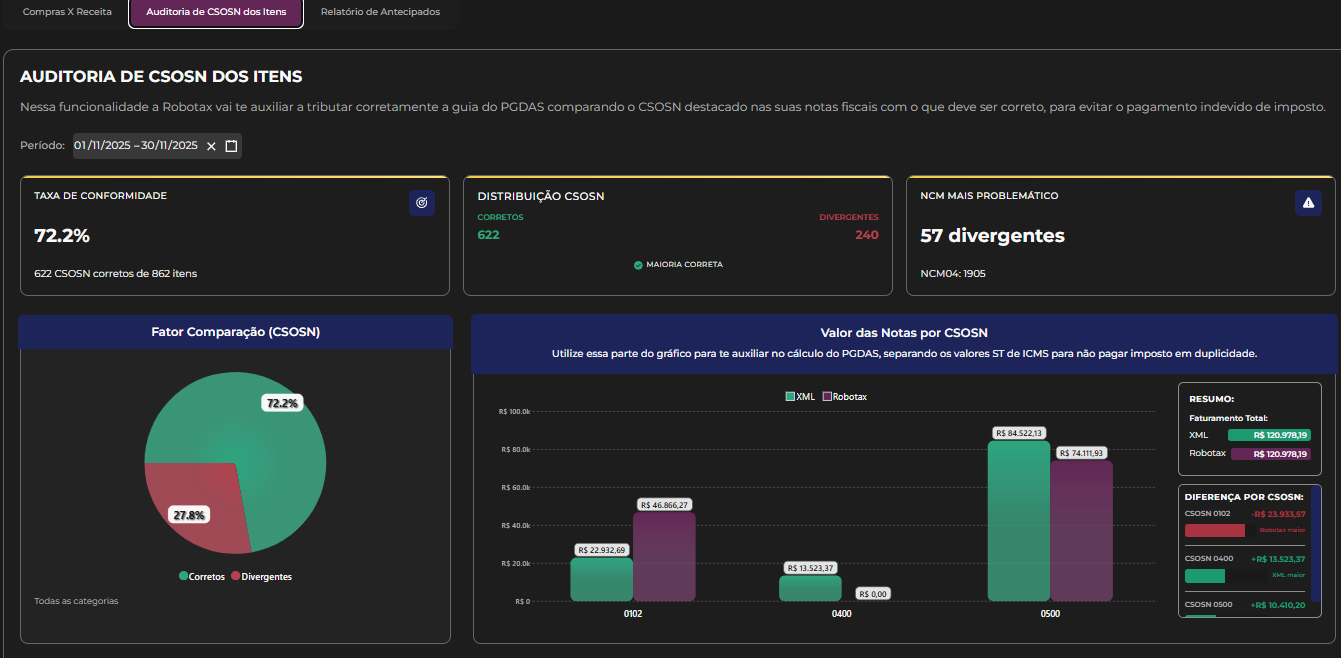Image resolution: width=1341 pixels, height=658 pixels.
Task: Click the Diferença por CSOSN scrollbar
Action: click(1315, 550)
